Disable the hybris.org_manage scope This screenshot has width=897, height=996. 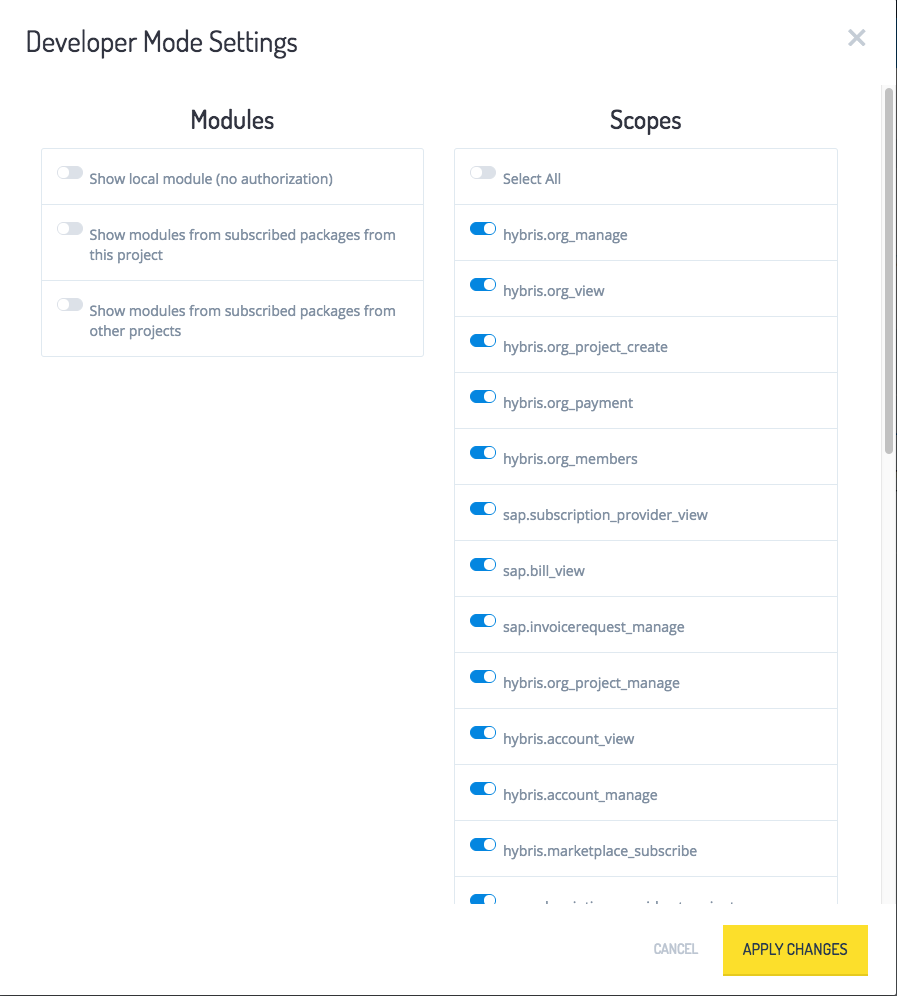tap(482, 228)
